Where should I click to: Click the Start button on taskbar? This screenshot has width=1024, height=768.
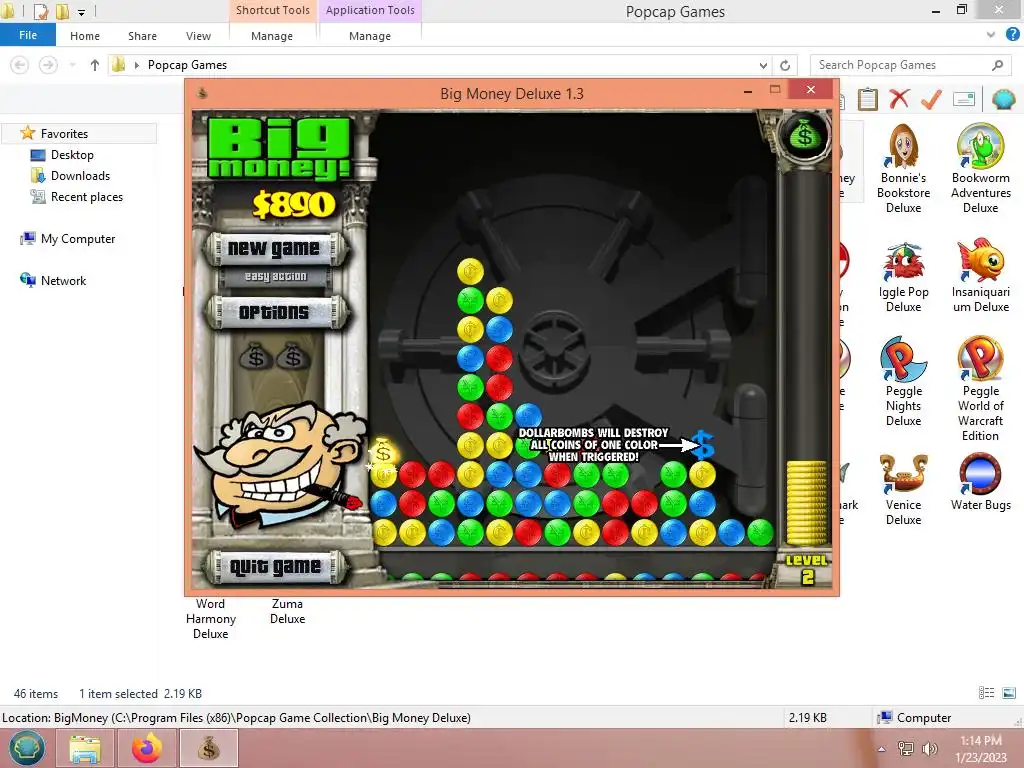click(x=27, y=748)
